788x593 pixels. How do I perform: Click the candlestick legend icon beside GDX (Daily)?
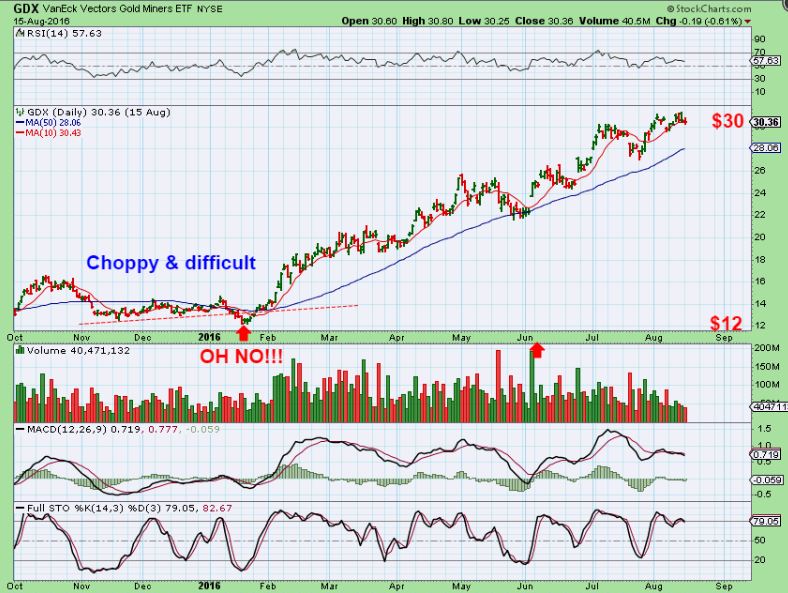(20, 112)
